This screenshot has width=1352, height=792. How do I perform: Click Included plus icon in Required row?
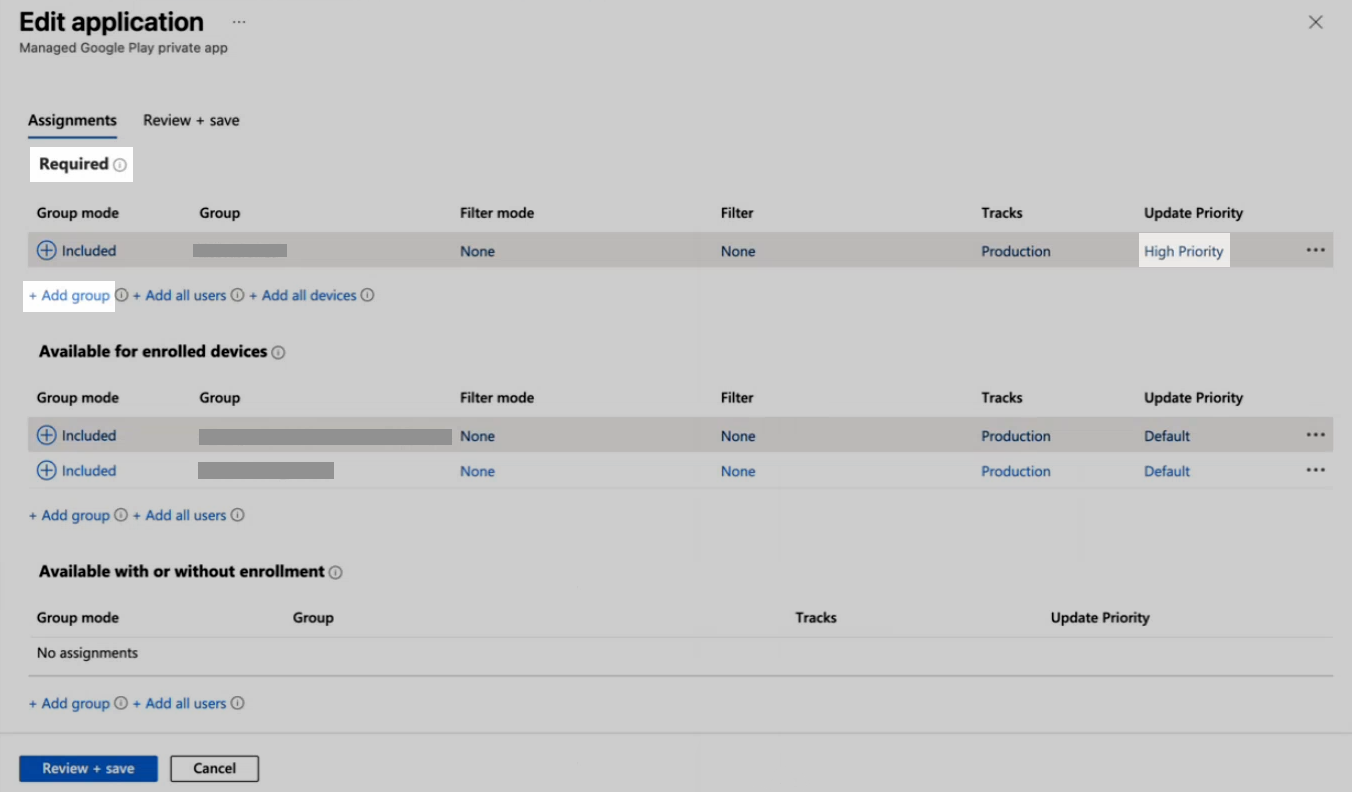pos(47,251)
